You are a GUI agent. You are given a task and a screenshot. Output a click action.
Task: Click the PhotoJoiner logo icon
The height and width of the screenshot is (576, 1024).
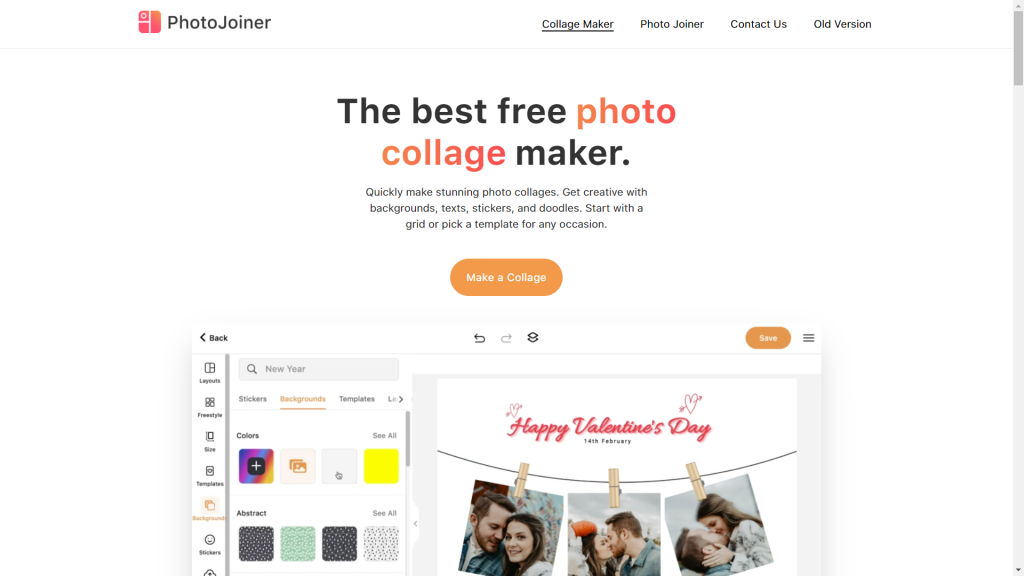150,22
